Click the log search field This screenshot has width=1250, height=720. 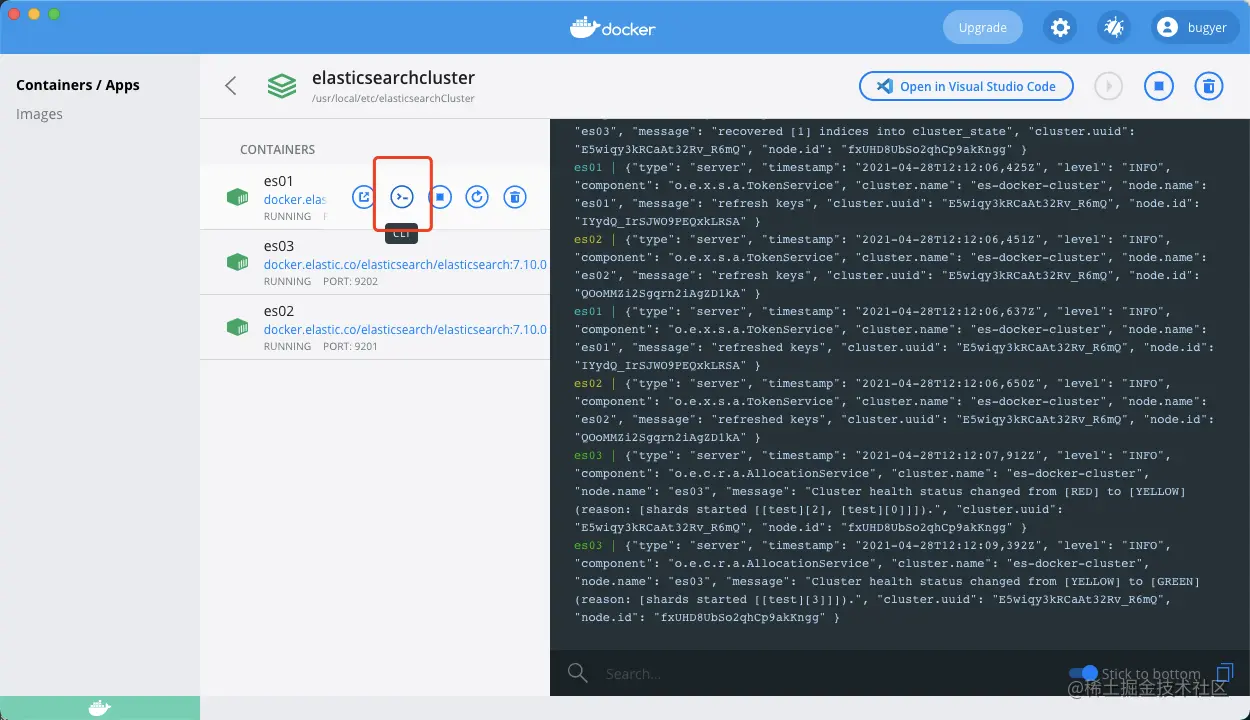pyautogui.click(x=825, y=674)
